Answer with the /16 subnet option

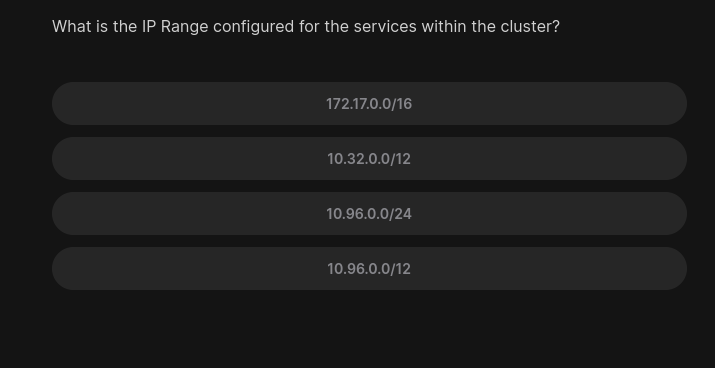369,104
